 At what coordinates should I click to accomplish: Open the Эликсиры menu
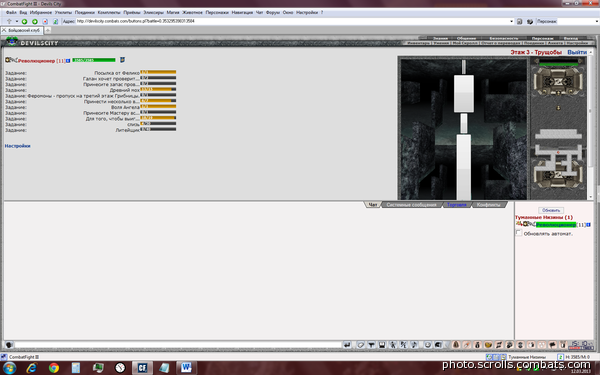153,13
